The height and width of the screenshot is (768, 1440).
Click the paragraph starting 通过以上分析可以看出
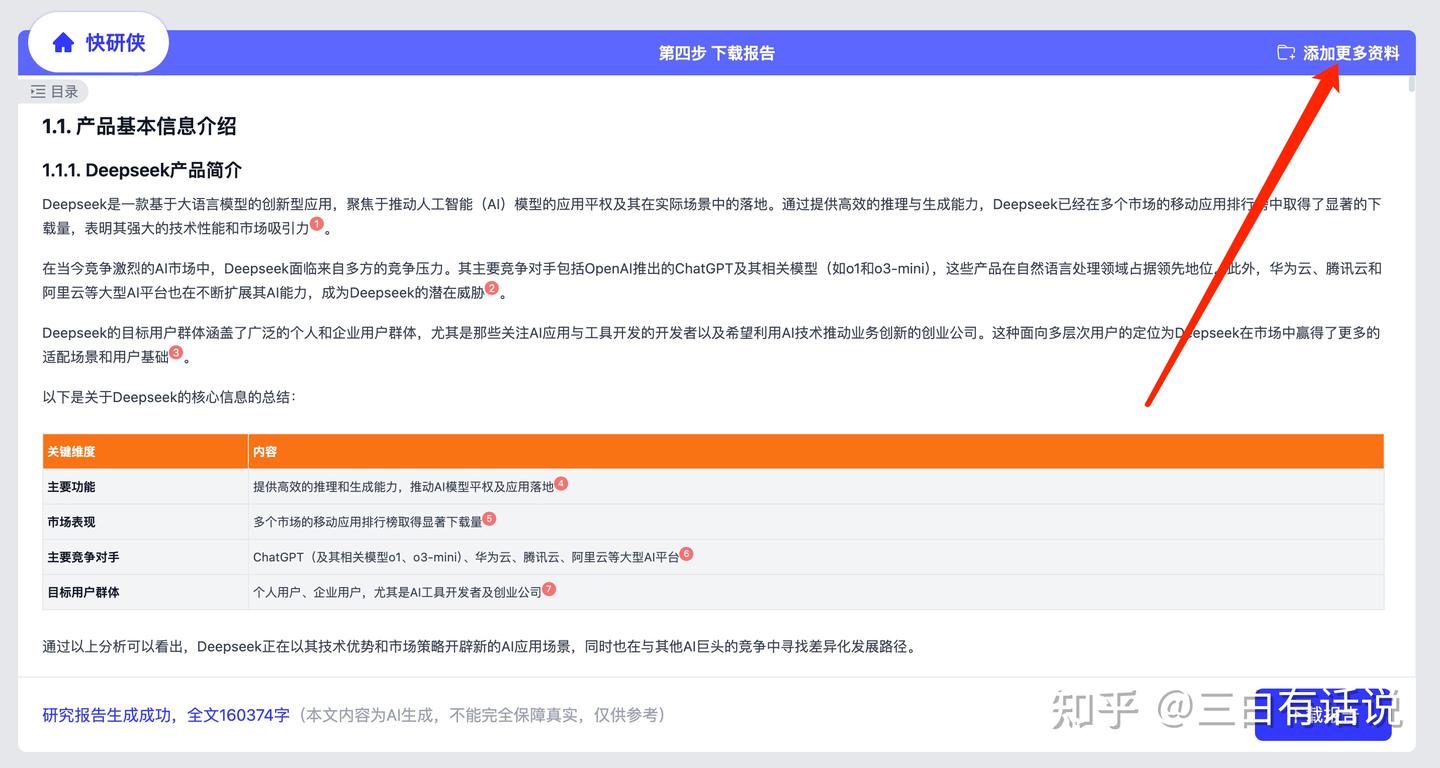[x=479, y=646]
